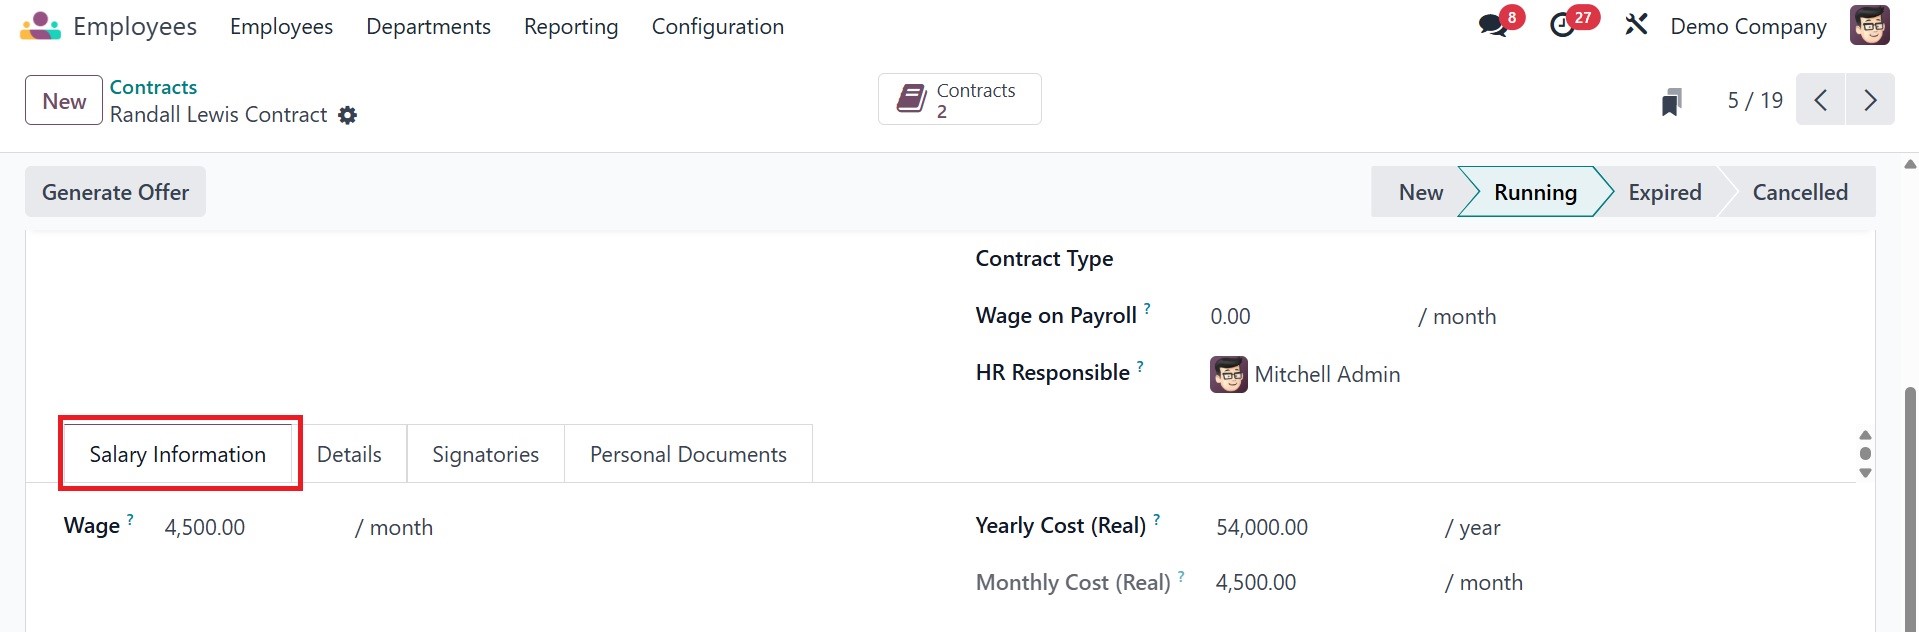Open the Employees app home icon
Screen dimensions: 1919x632
(x=40, y=26)
